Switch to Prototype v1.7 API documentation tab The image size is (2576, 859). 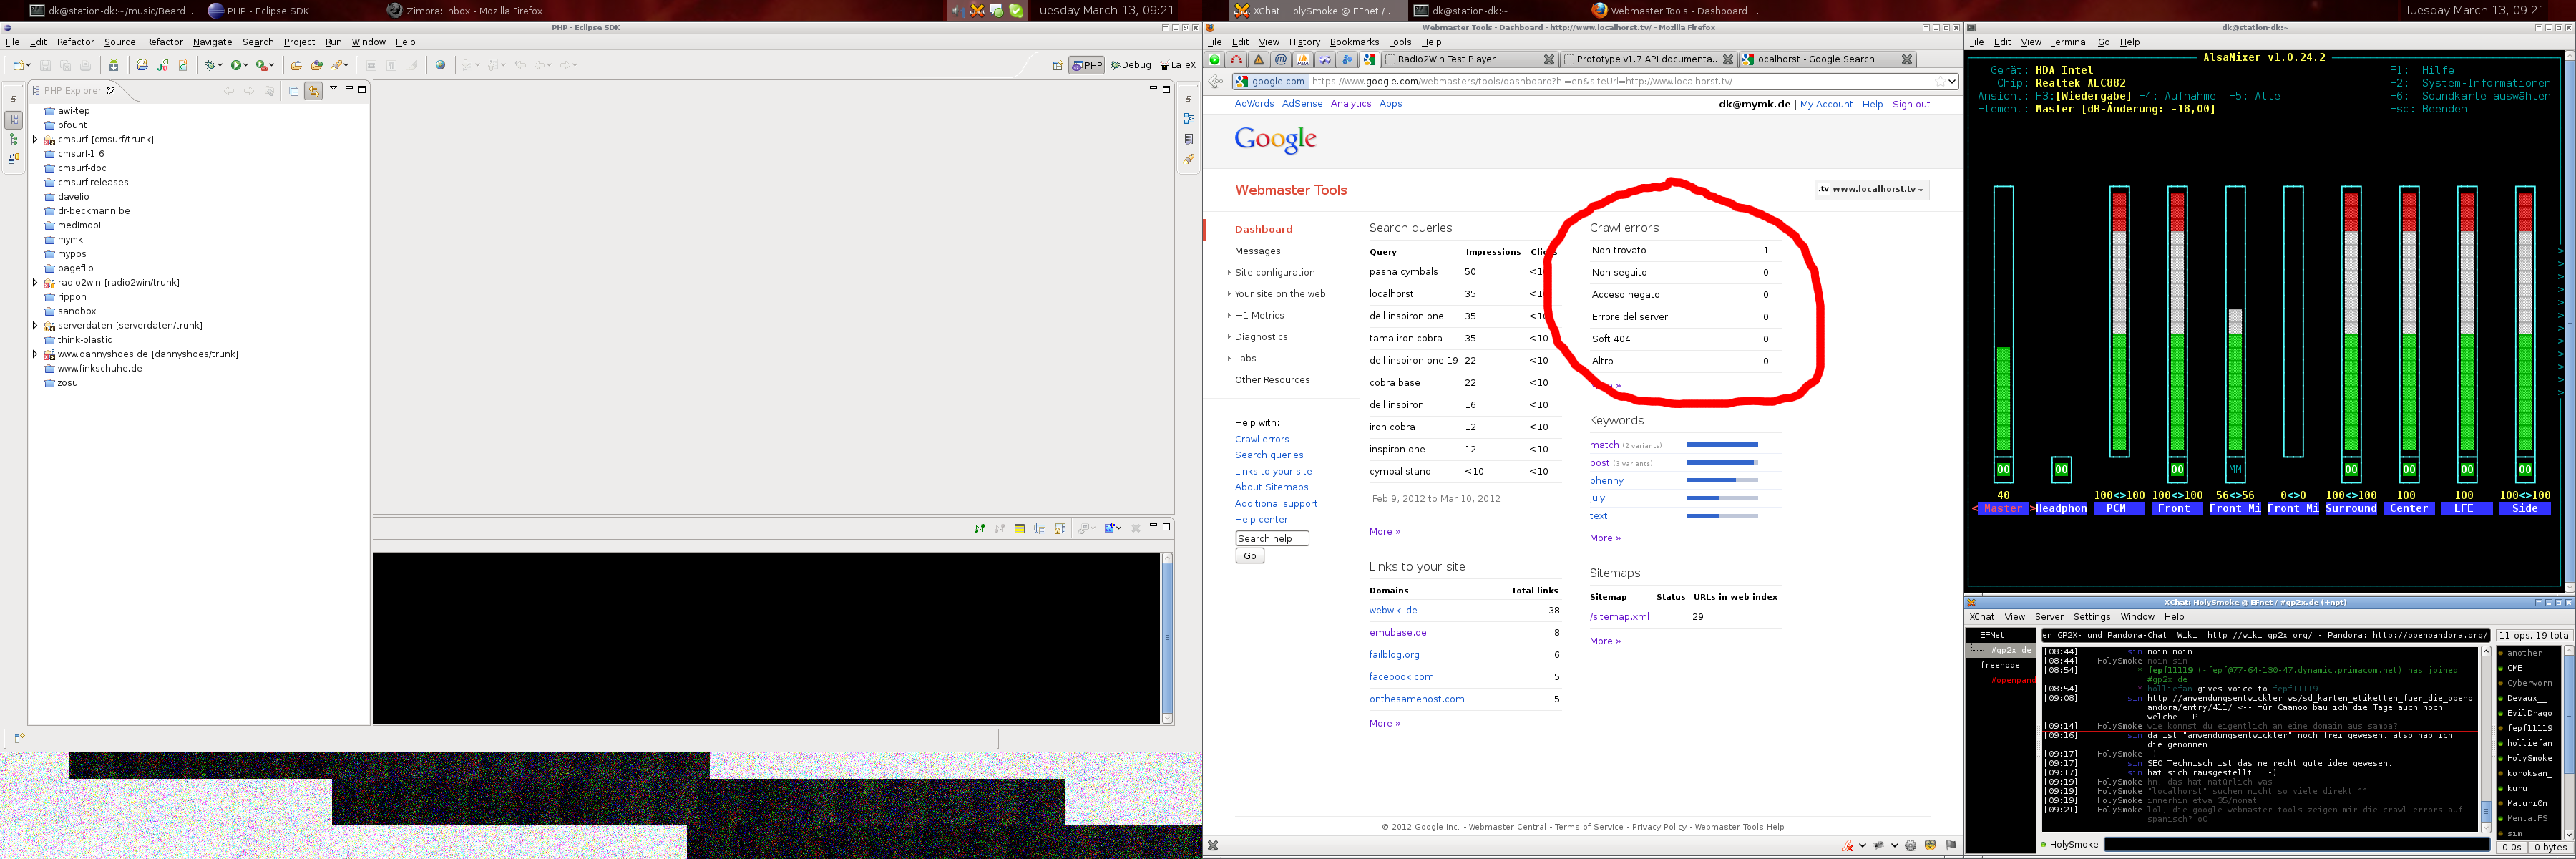[1649, 59]
